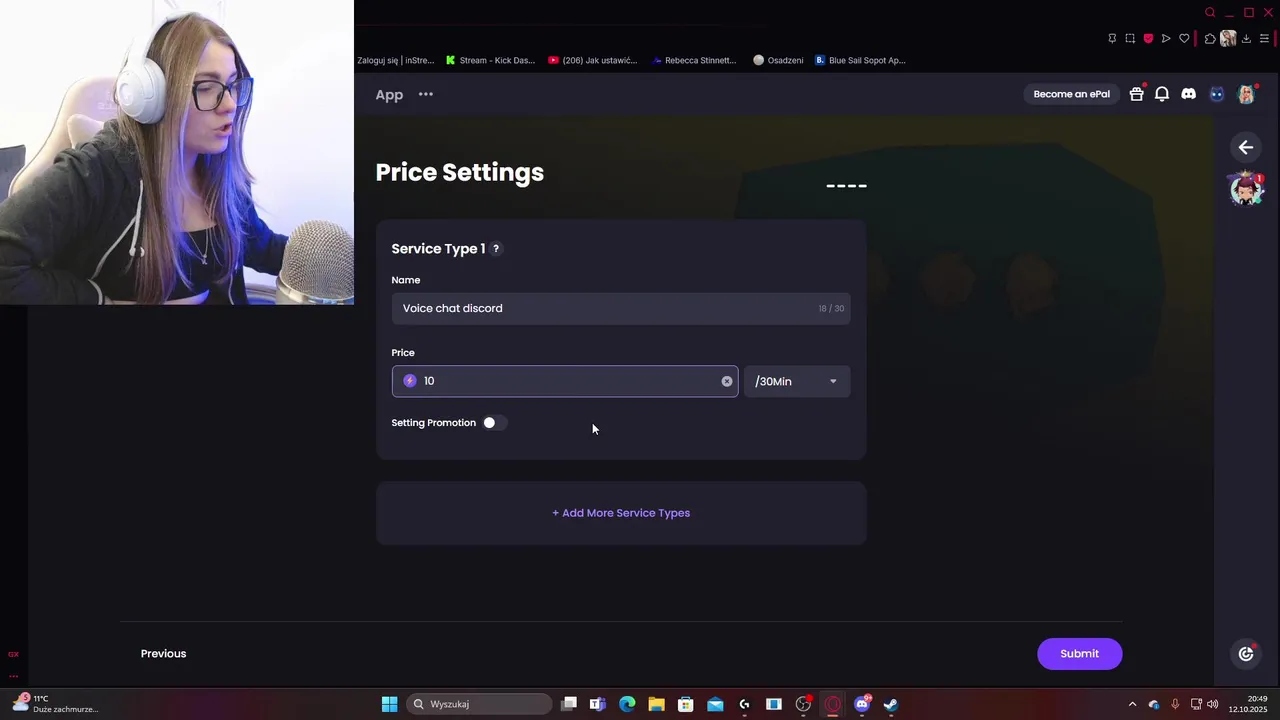Click Add More Service Types link
Viewport: 1280px width, 720px height.
point(621,513)
